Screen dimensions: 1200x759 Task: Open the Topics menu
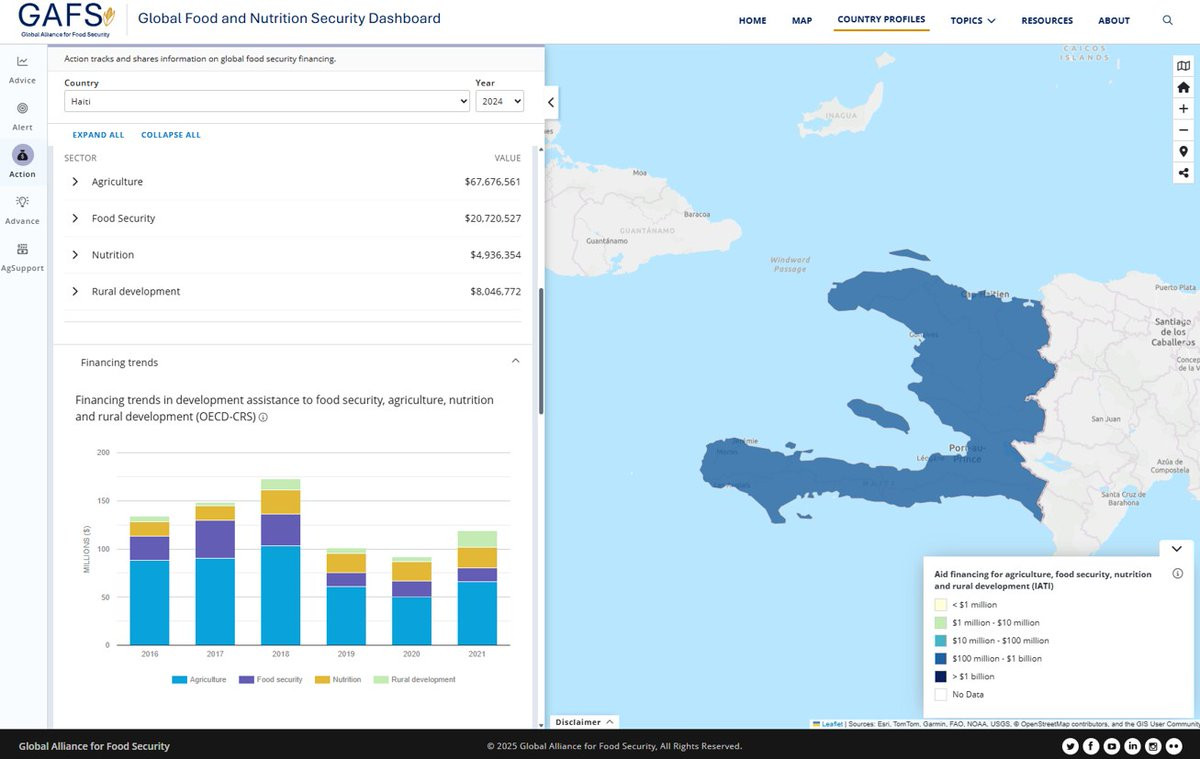pos(972,21)
